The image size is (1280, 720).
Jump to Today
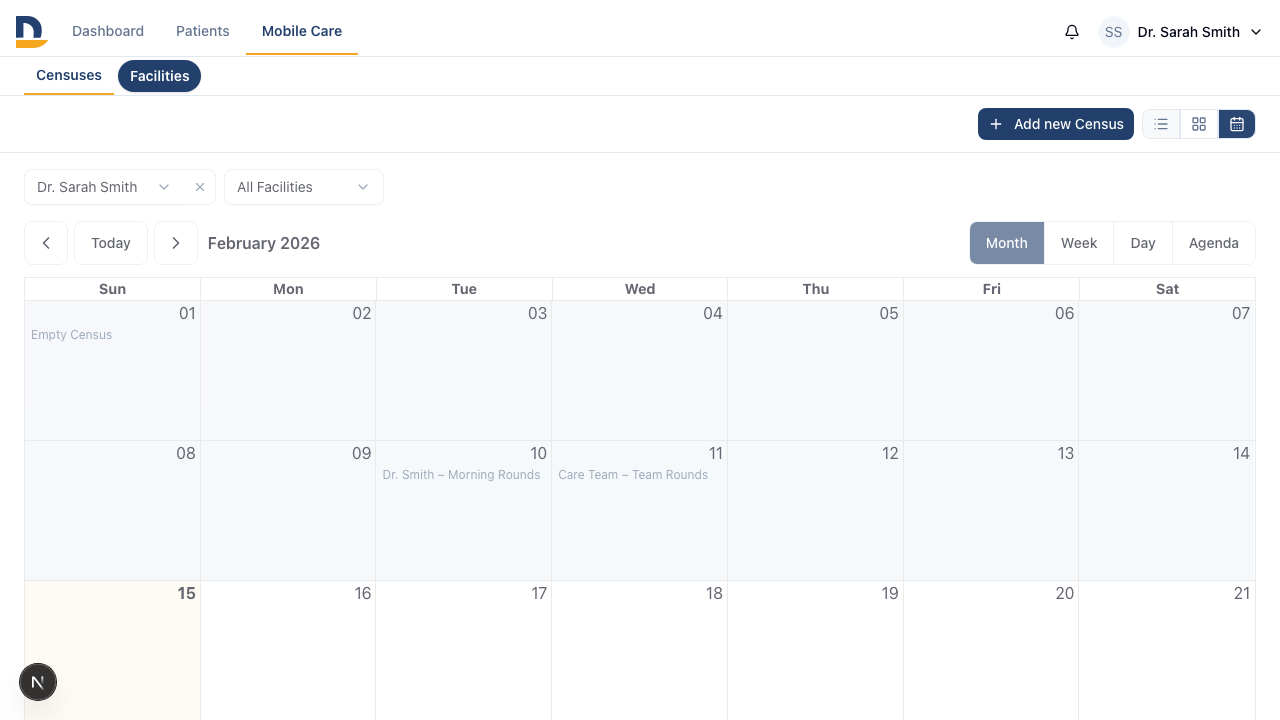click(x=111, y=243)
